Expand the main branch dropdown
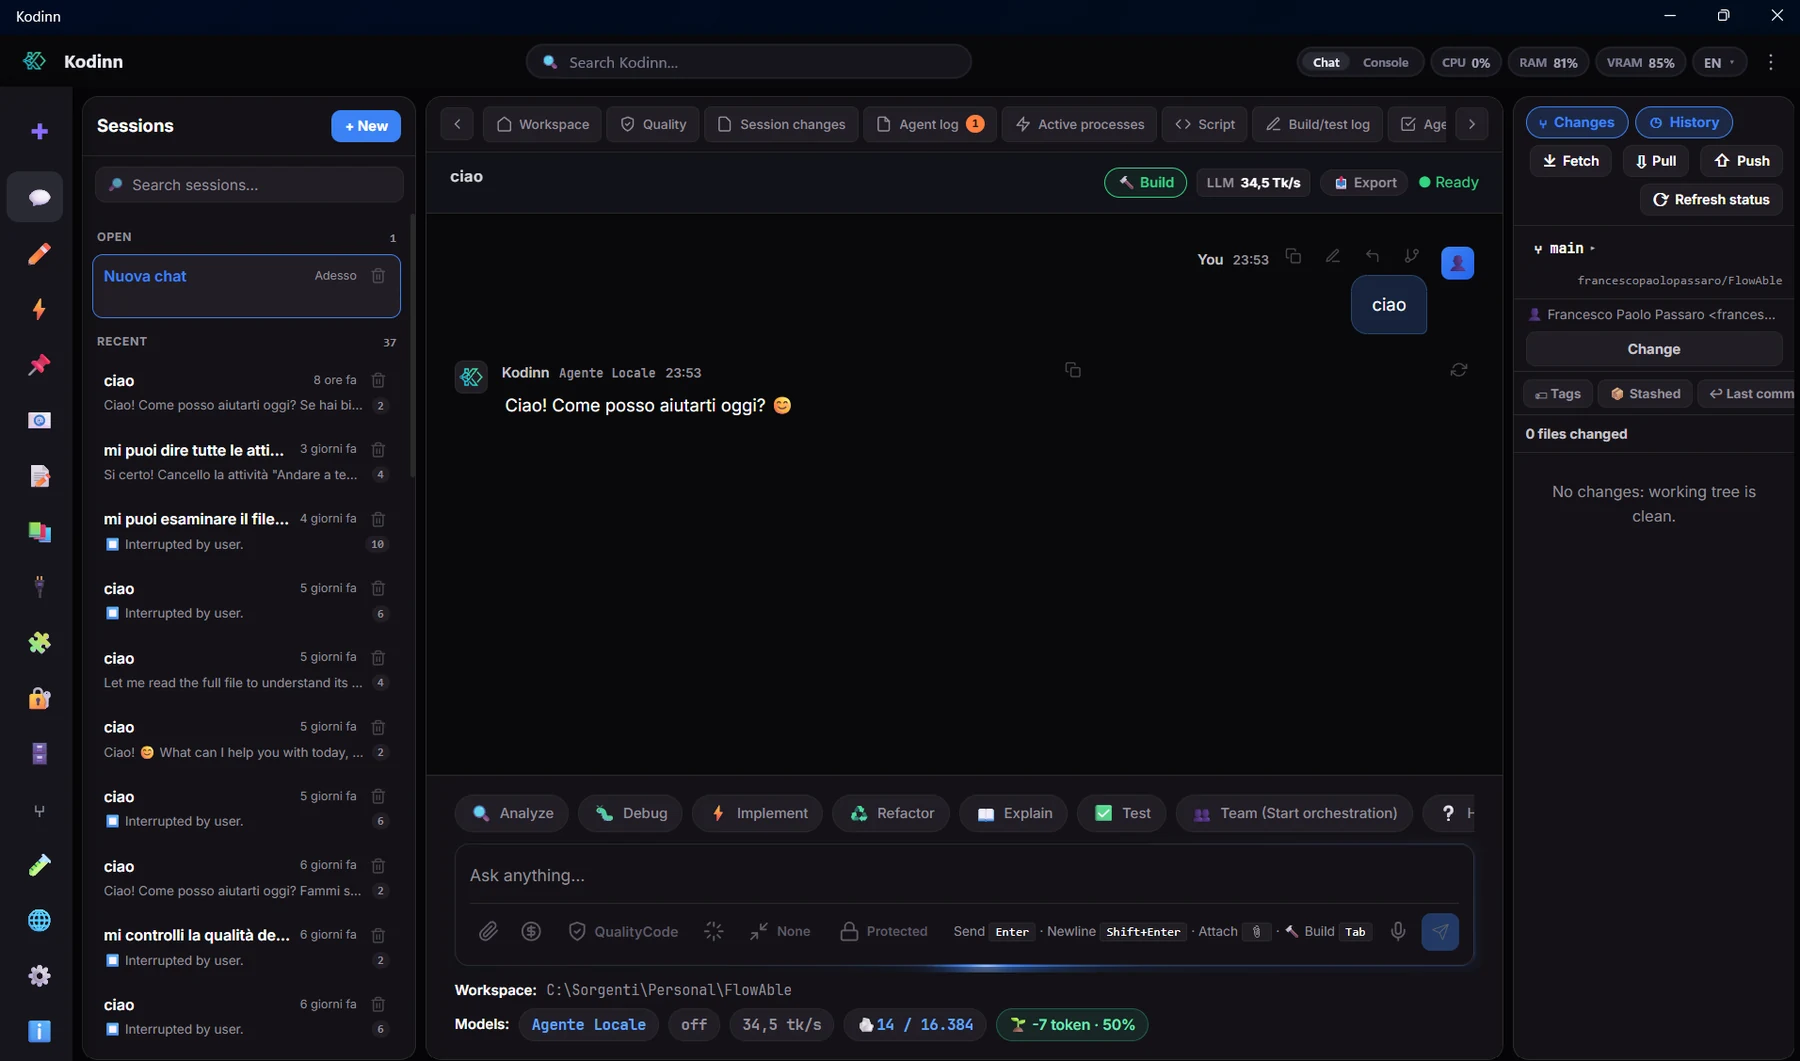The image size is (1800, 1061). [x=1565, y=248]
